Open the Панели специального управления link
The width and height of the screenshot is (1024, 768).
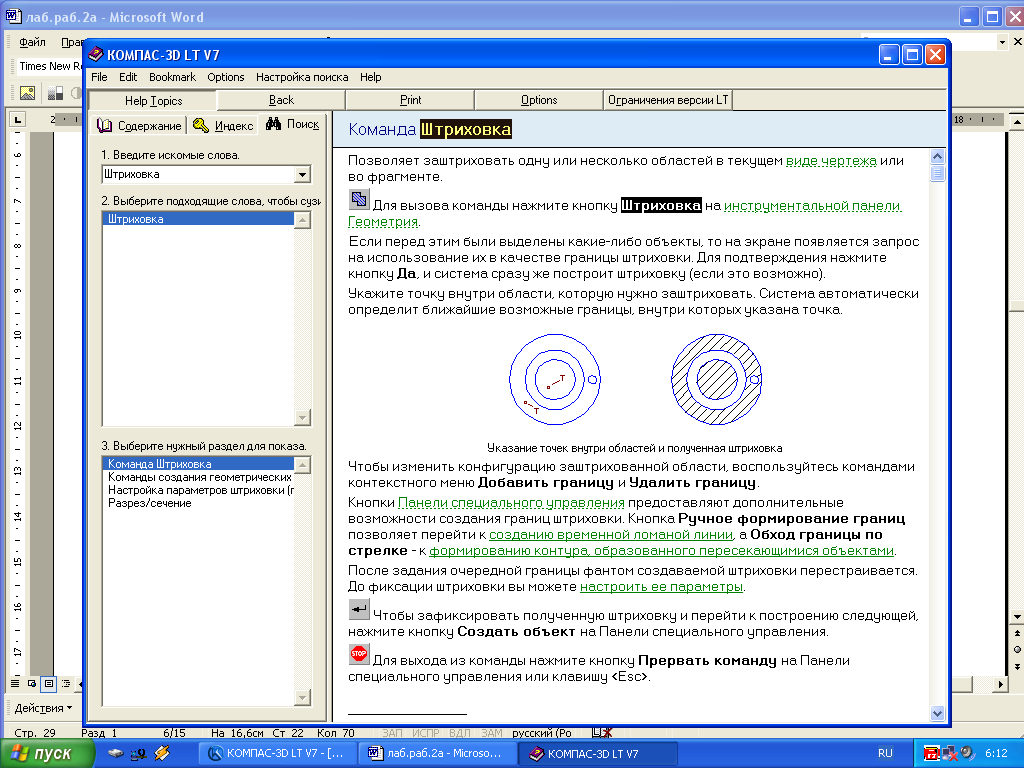coord(511,503)
